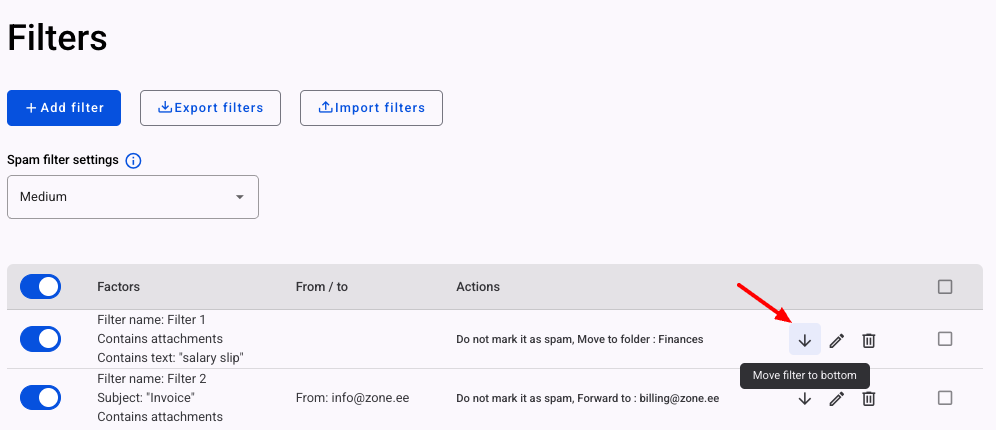Open the Medium spam level dropdown
The image size is (996, 430).
pyautogui.click(x=133, y=197)
